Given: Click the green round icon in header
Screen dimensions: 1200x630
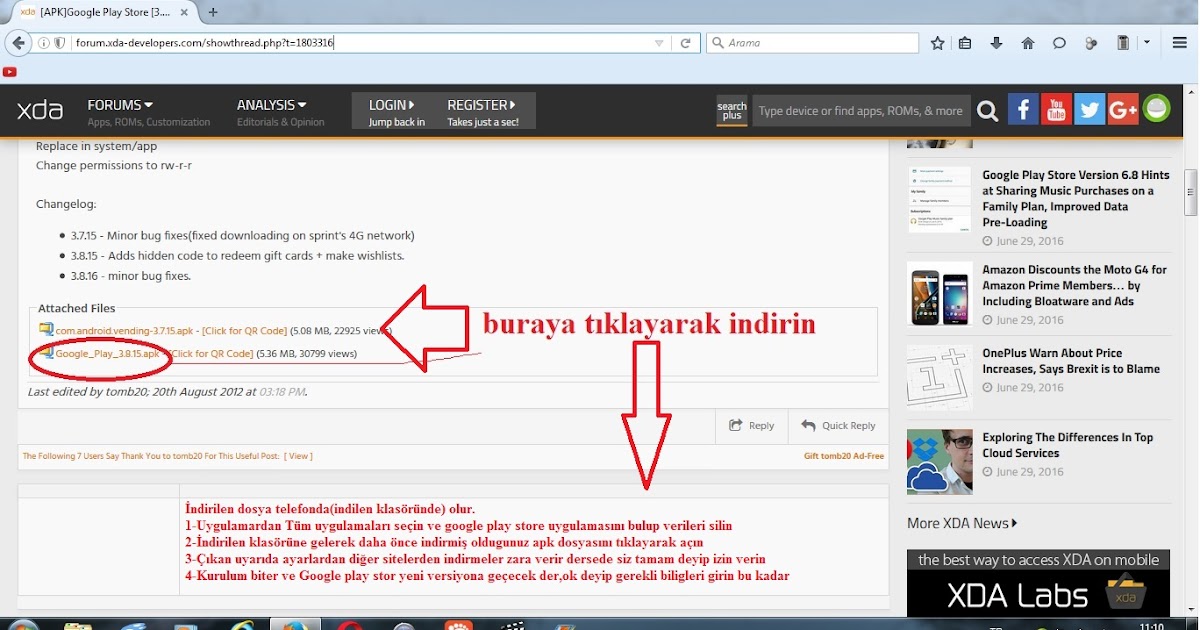Looking at the screenshot, I should [x=1156, y=109].
